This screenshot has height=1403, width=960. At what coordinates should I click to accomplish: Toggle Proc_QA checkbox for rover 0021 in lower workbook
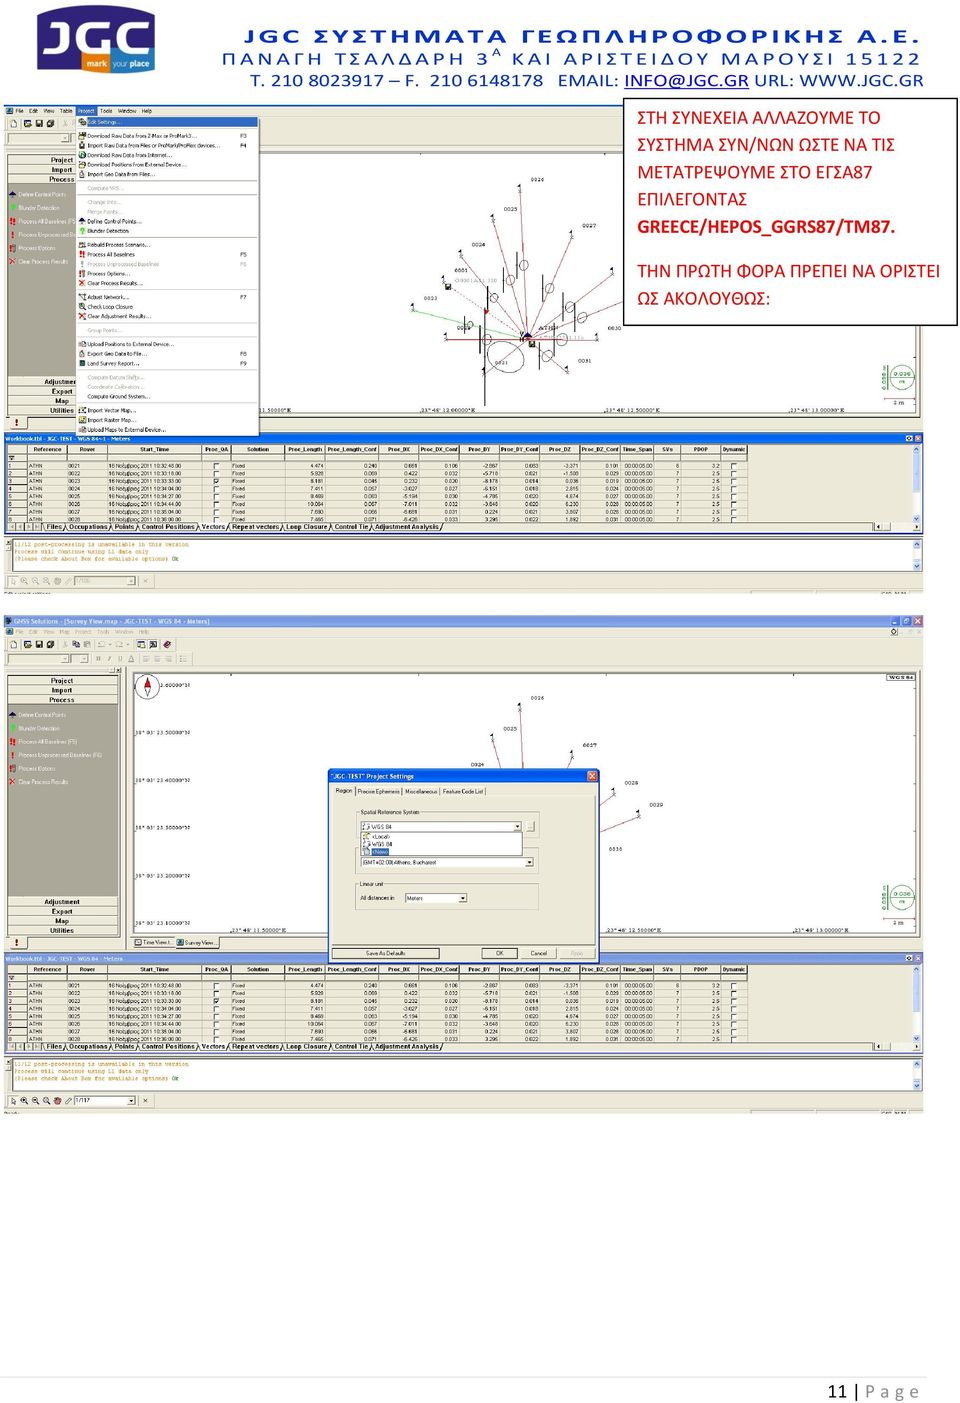click(x=216, y=985)
